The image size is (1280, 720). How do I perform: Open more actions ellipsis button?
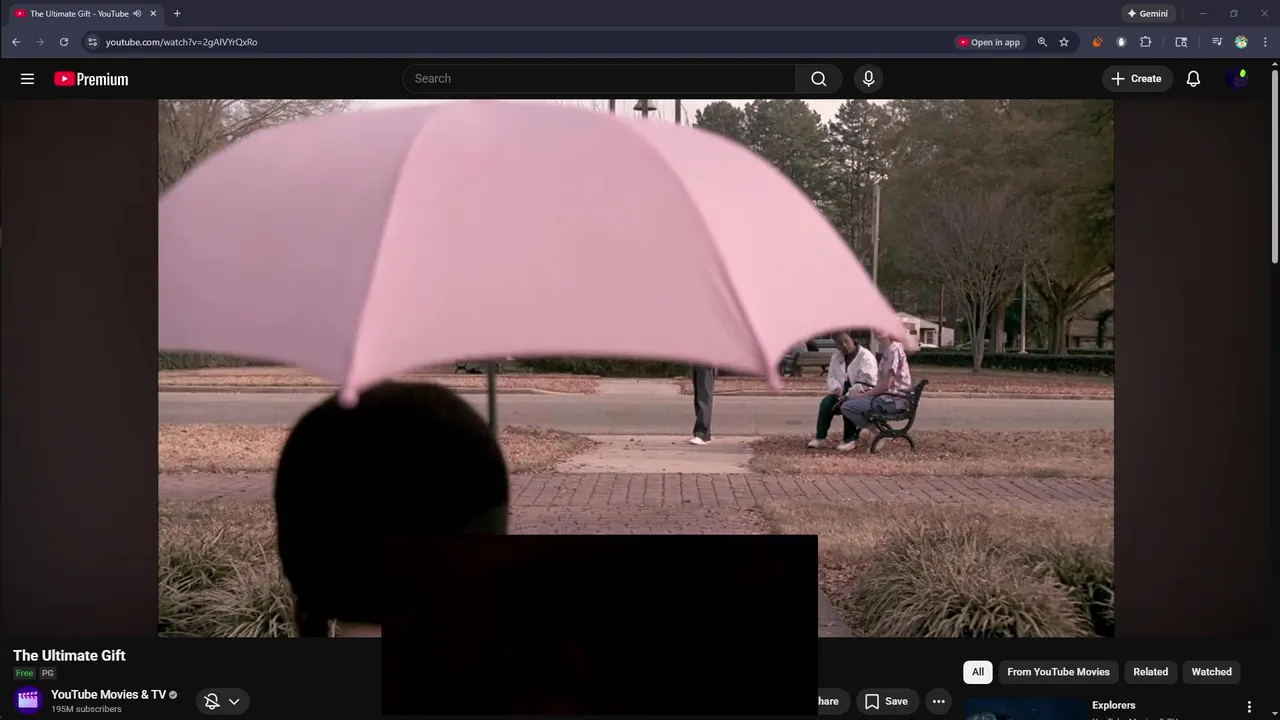tap(938, 701)
